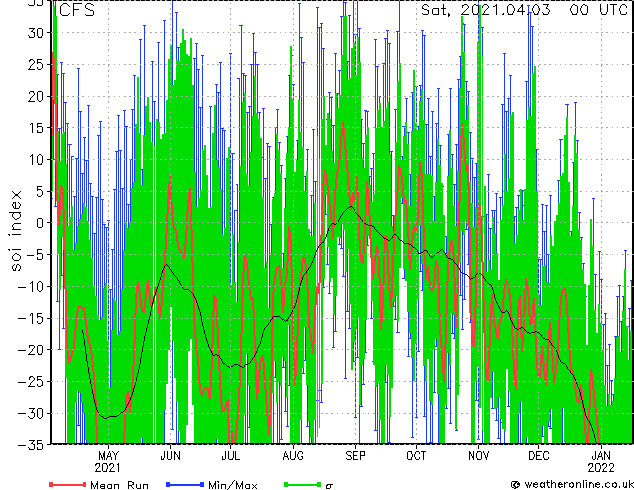Screen dimensions: 634x490
Task: Click the weatheronline.co.uk copyright text
Action: click(x=572, y=484)
